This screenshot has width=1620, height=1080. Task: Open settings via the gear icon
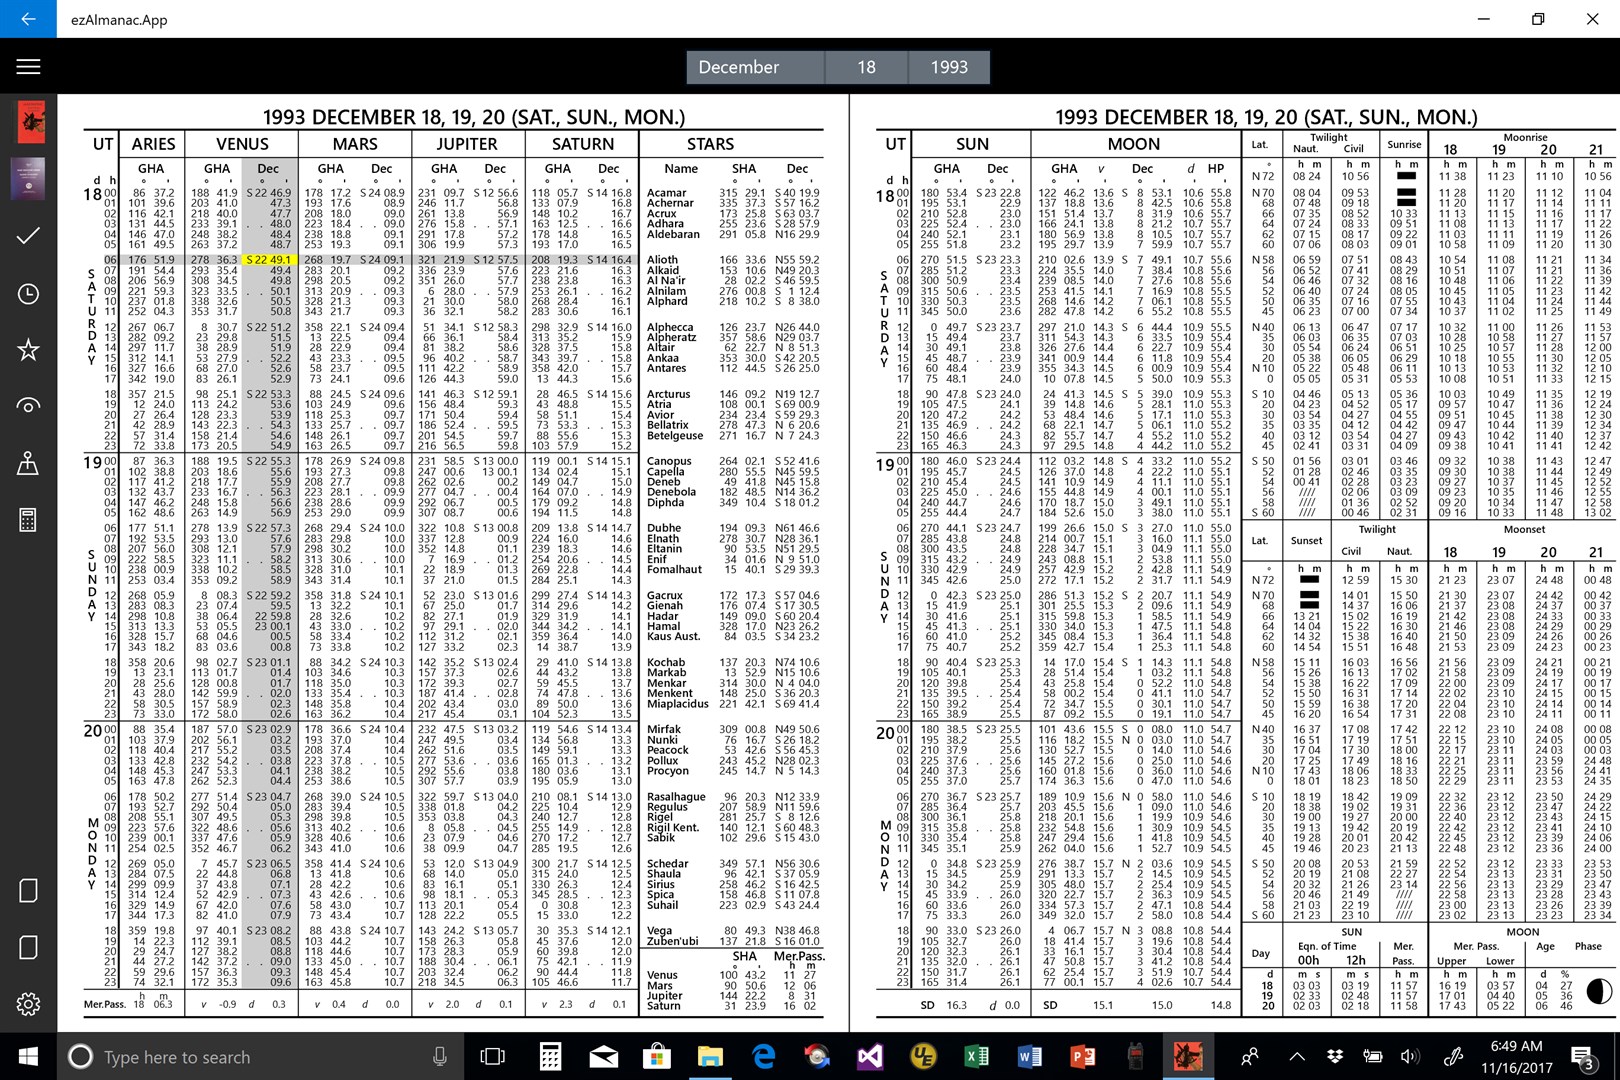pos(28,1003)
